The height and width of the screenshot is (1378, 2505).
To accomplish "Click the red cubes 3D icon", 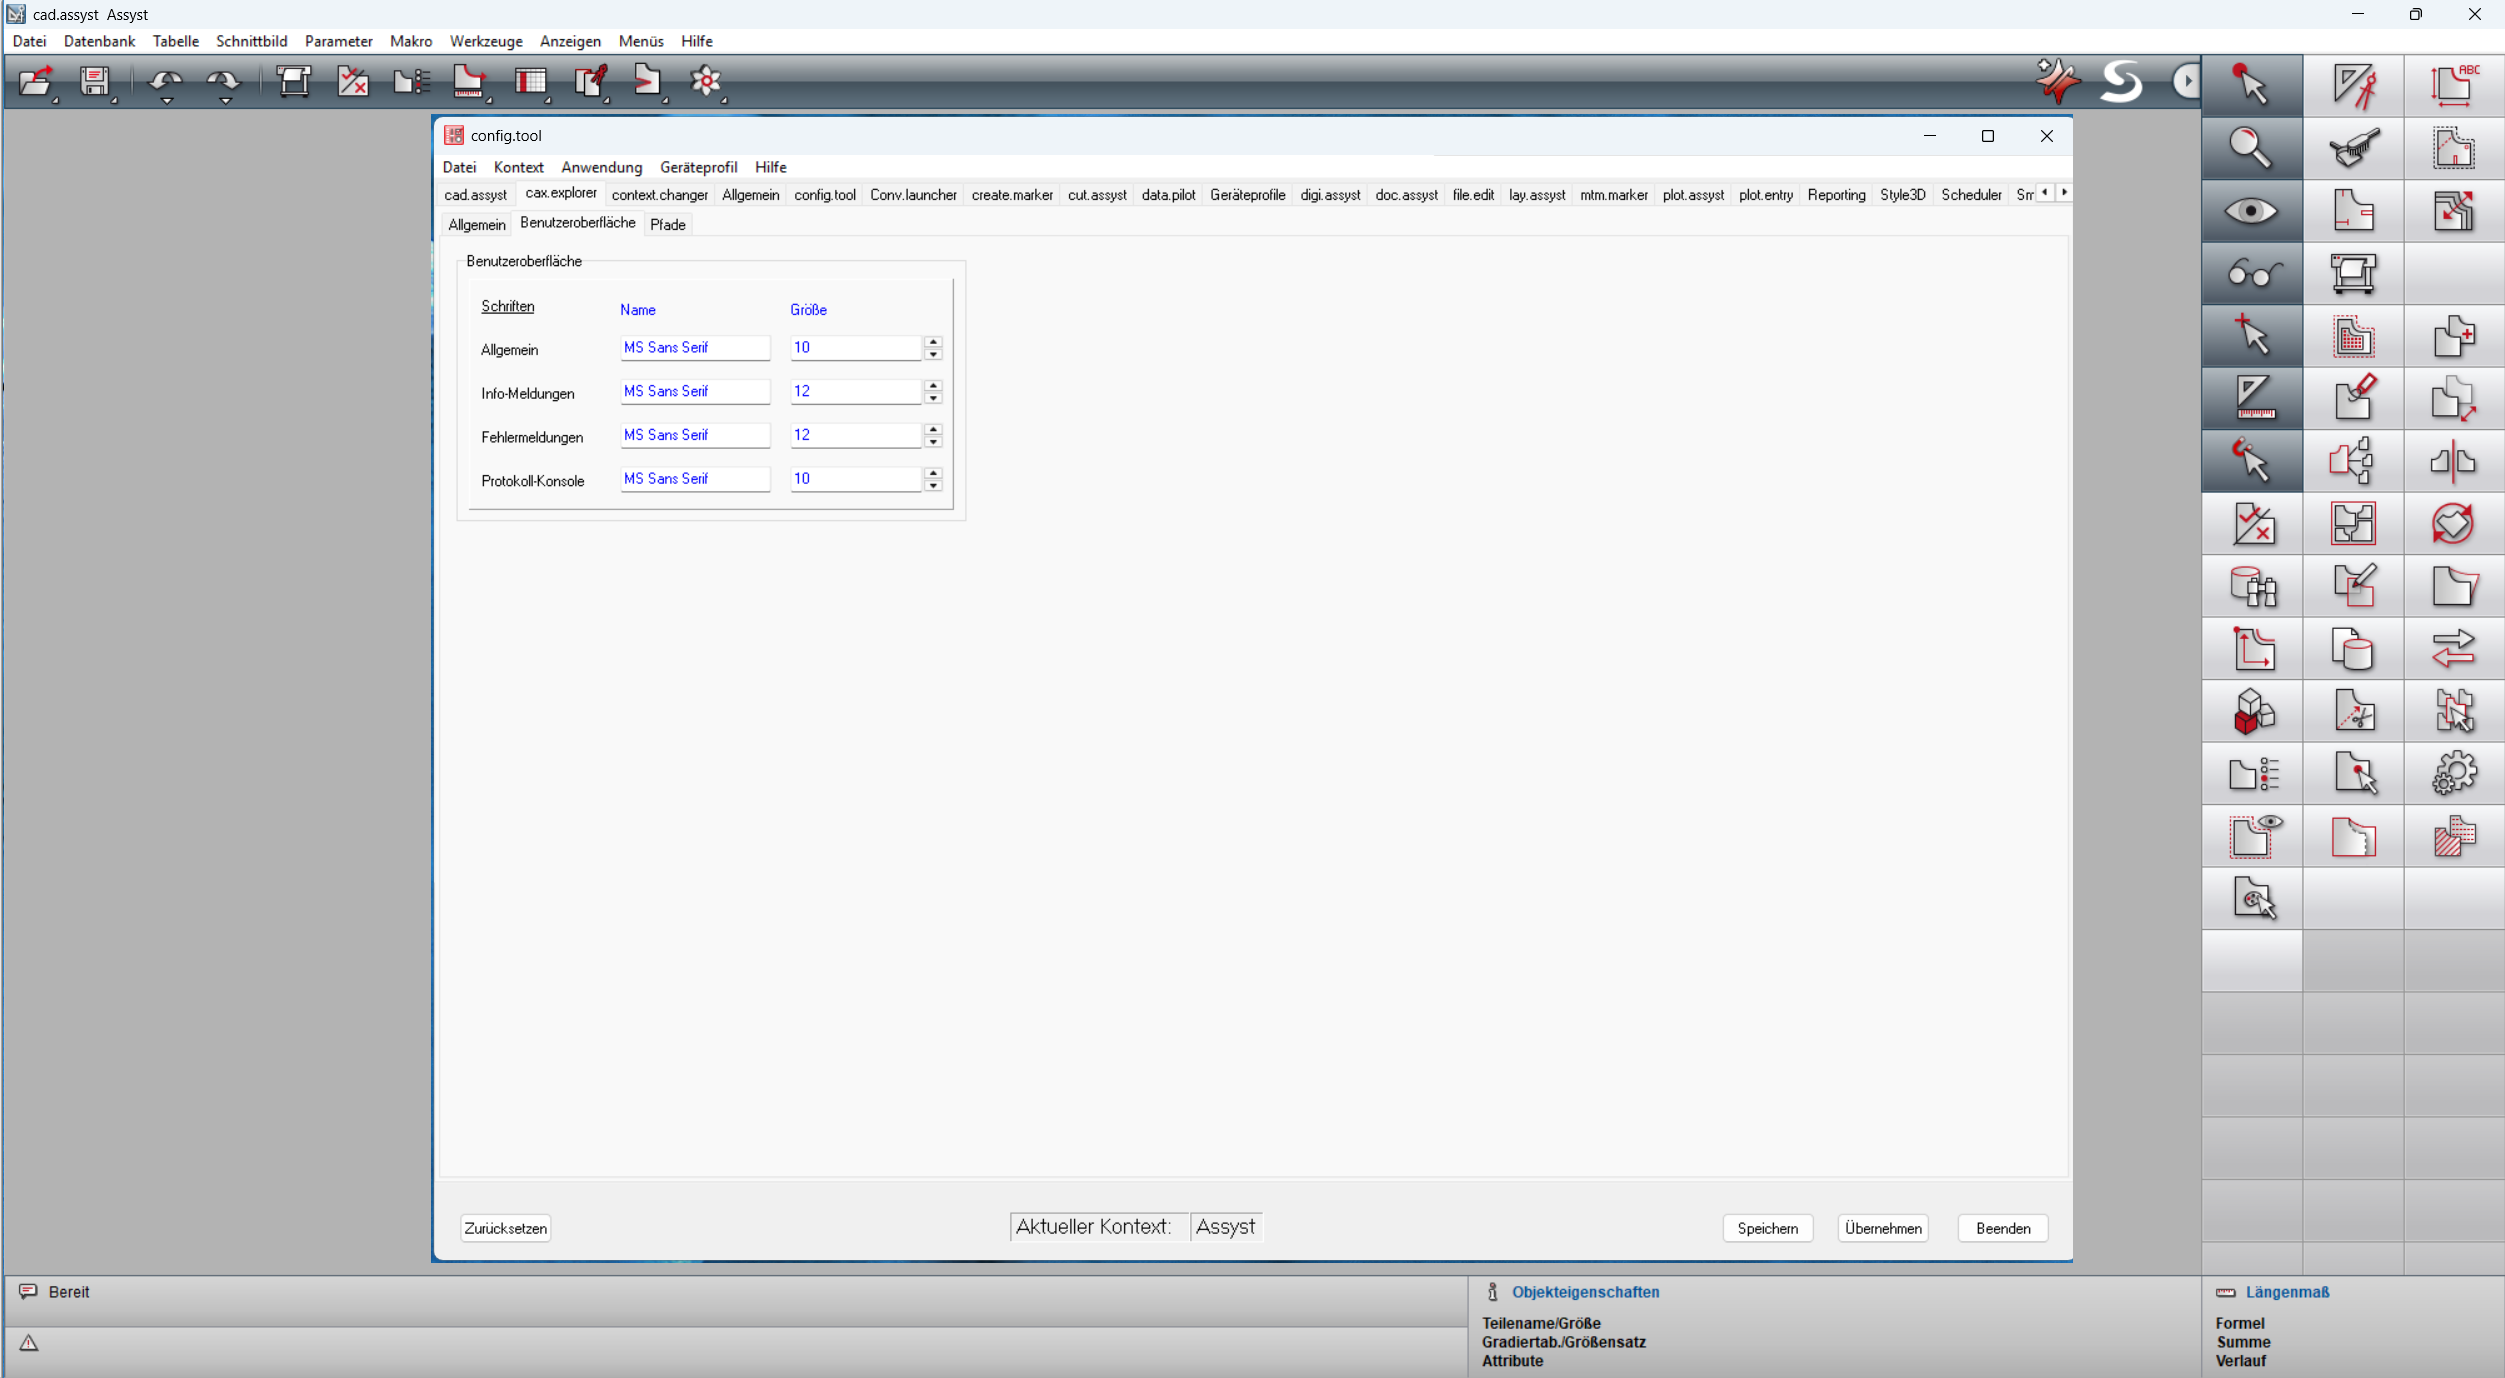I will (2251, 711).
